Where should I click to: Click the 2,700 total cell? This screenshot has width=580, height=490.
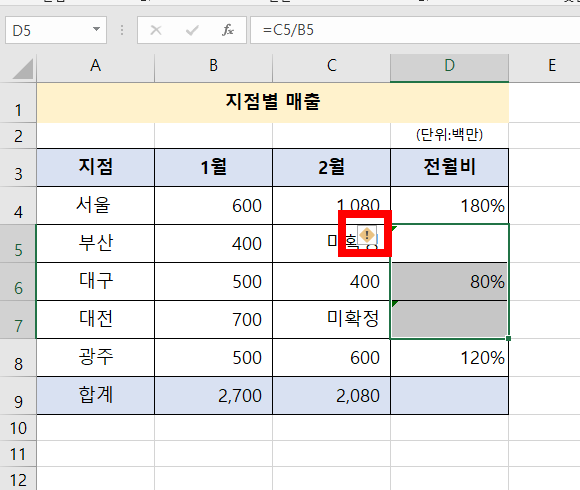(x=213, y=396)
